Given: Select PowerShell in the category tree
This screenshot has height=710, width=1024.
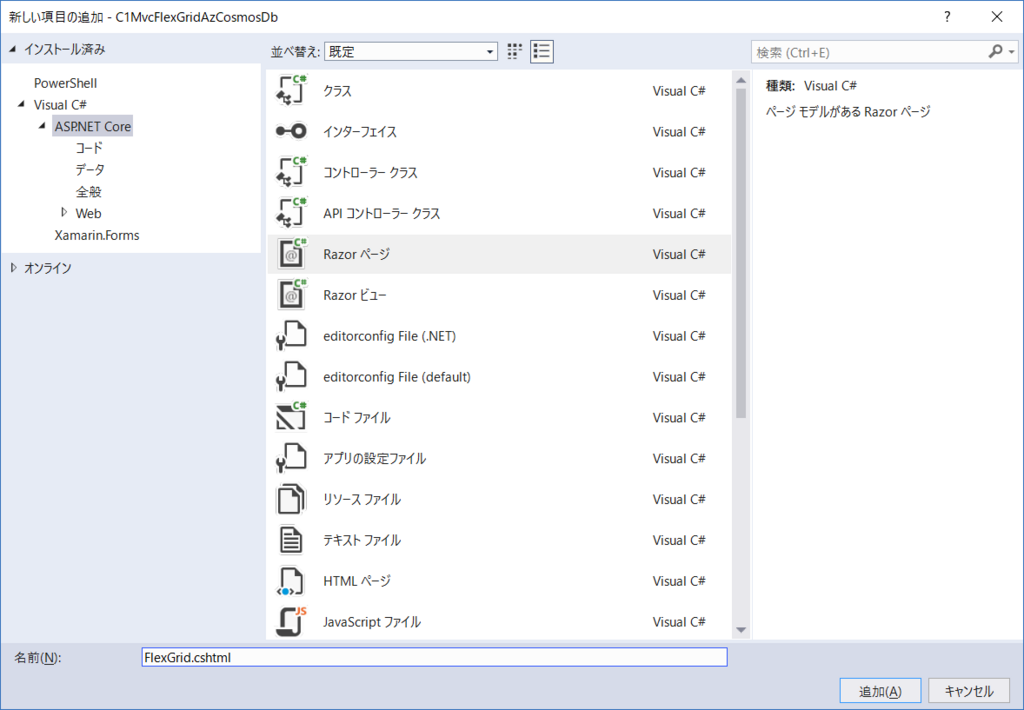Looking at the screenshot, I should click(x=65, y=83).
